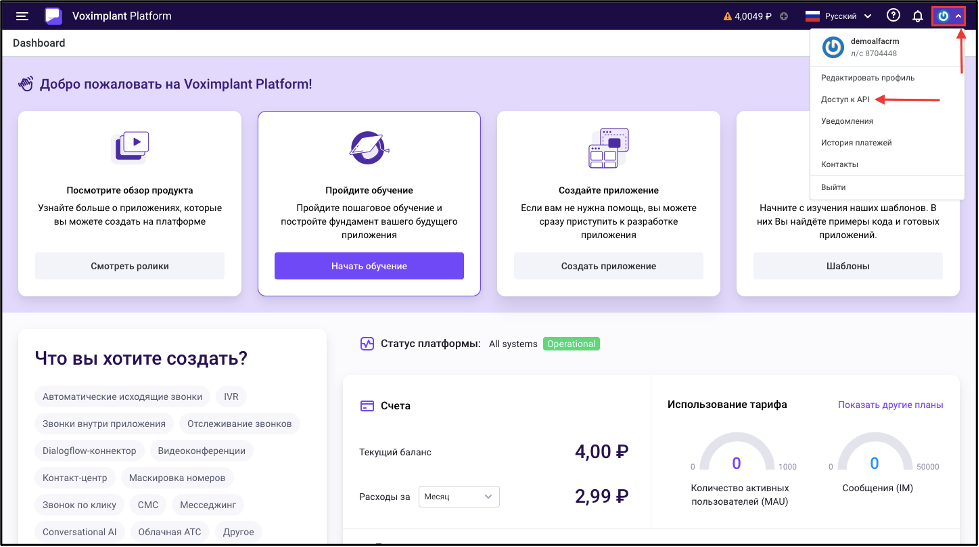Open the hamburger navigation menu
This screenshot has width=979, height=547.
22,16
